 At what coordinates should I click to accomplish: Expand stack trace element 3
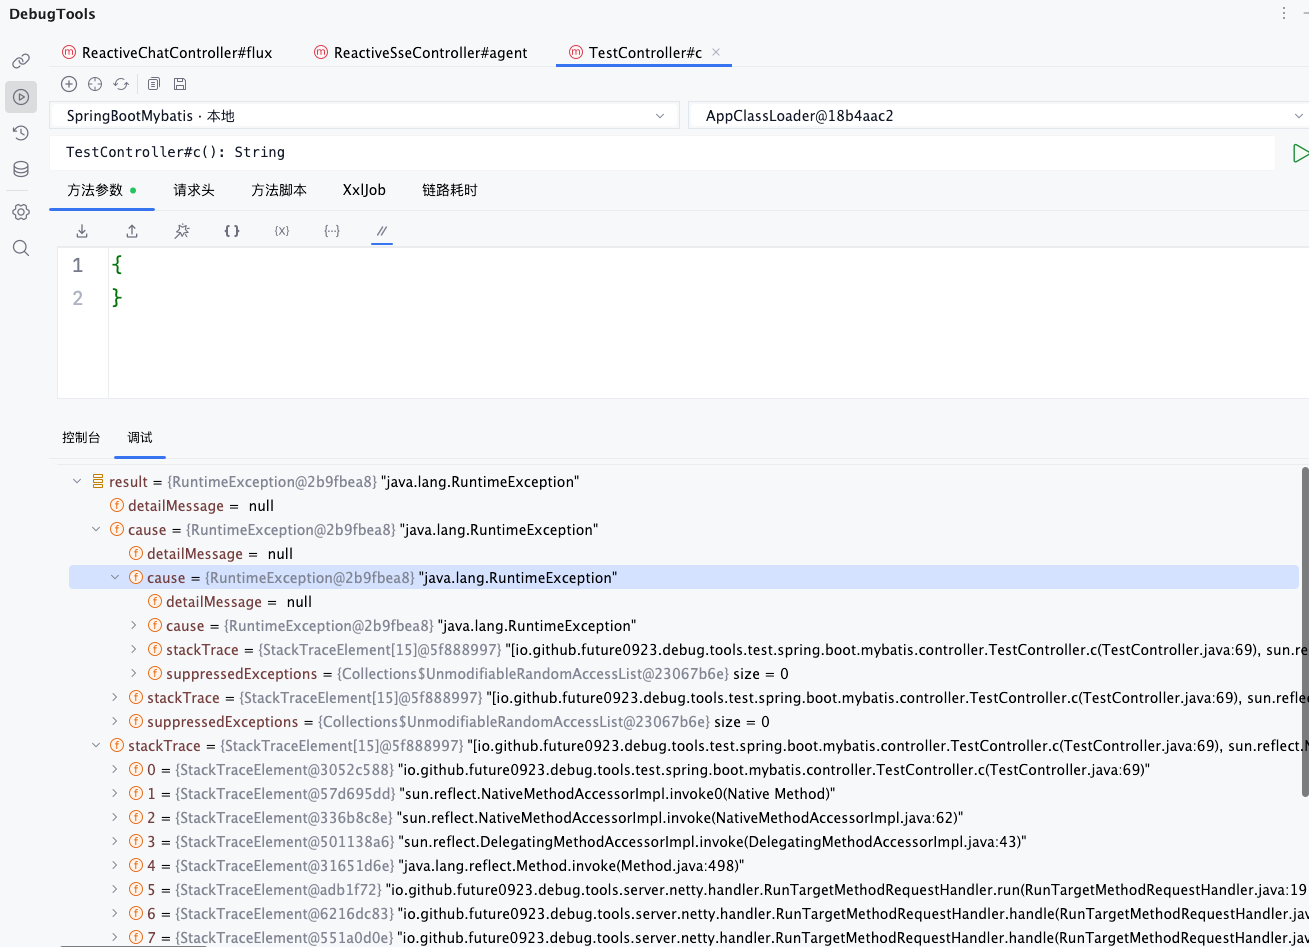pos(115,842)
